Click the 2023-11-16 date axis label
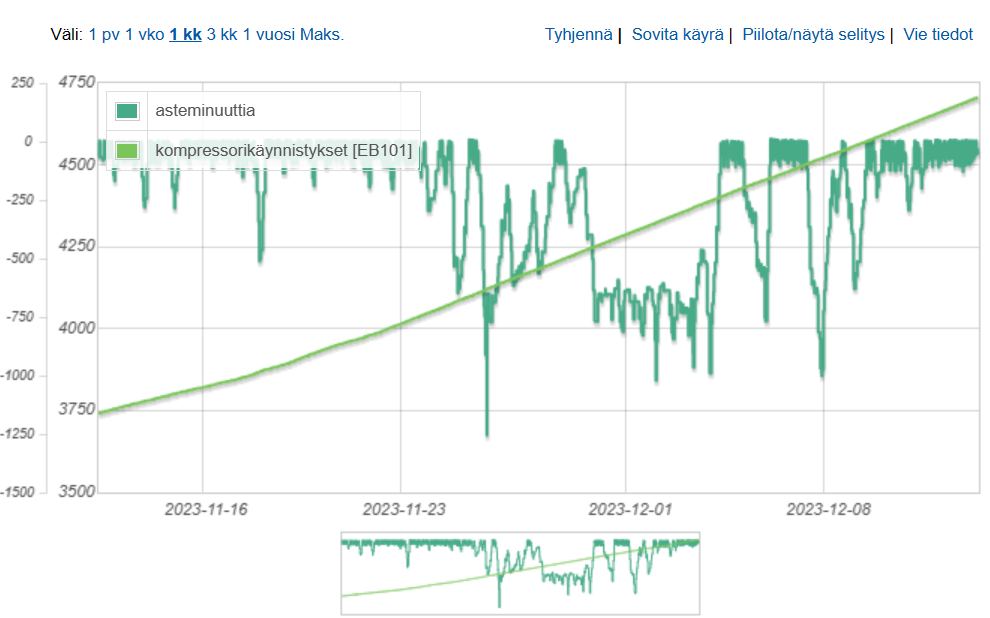 205,509
